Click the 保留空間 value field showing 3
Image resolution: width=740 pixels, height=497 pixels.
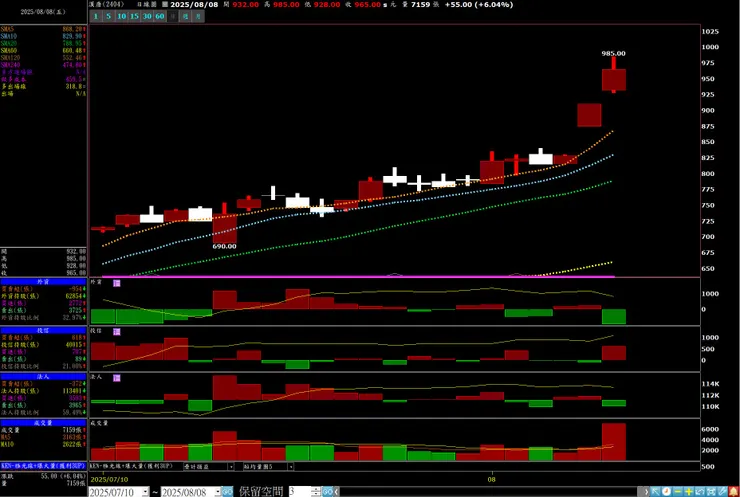(x=300, y=492)
